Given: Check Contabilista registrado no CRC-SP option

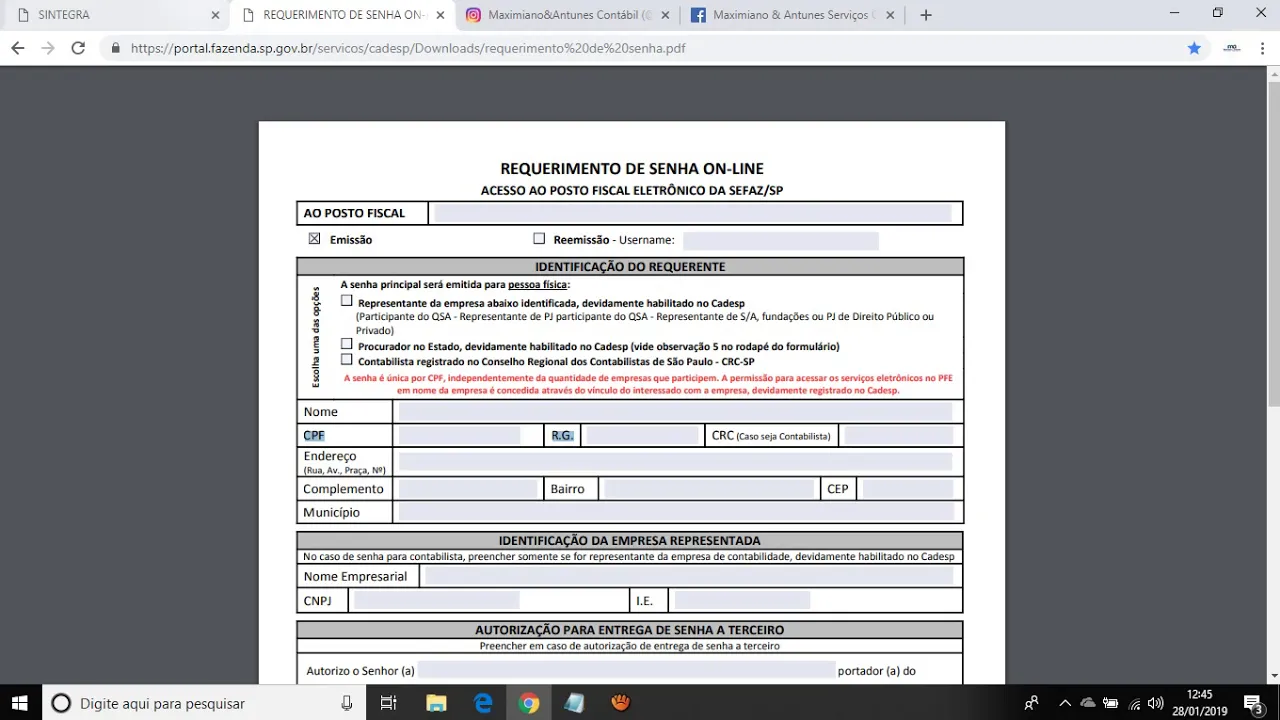Looking at the screenshot, I should pyautogui.click(x=347, y=359).
